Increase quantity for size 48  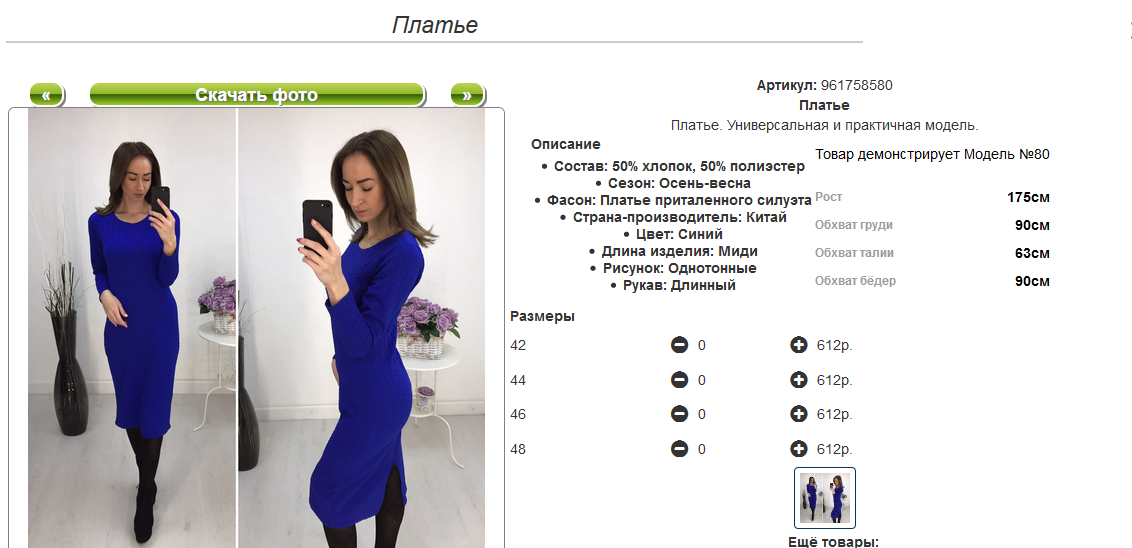click(798, 449)
